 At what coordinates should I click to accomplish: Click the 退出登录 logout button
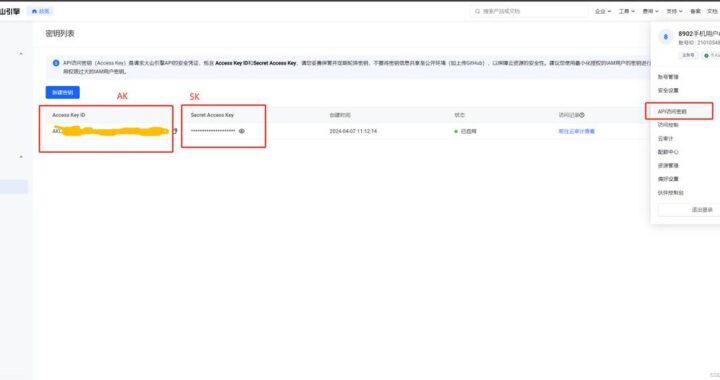pyautogui.click(x=689, y=210)
